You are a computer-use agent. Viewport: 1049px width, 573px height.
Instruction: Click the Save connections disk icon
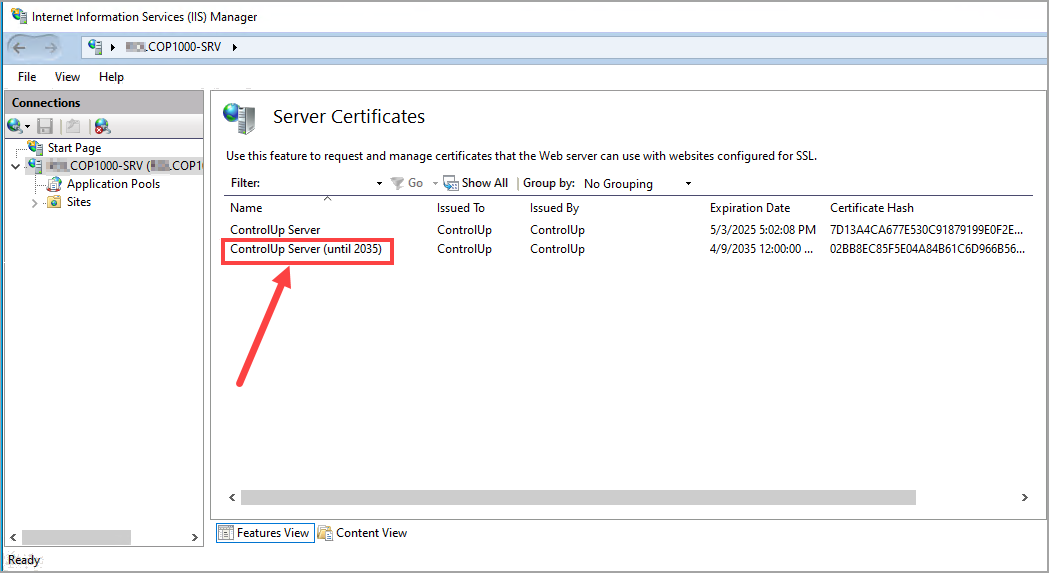45,126
